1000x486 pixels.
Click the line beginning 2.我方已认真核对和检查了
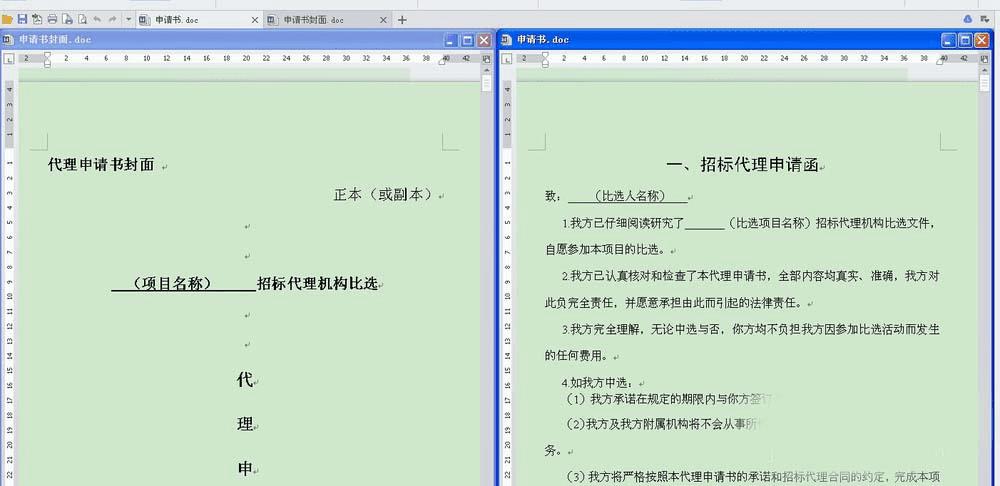coord(750,276)
